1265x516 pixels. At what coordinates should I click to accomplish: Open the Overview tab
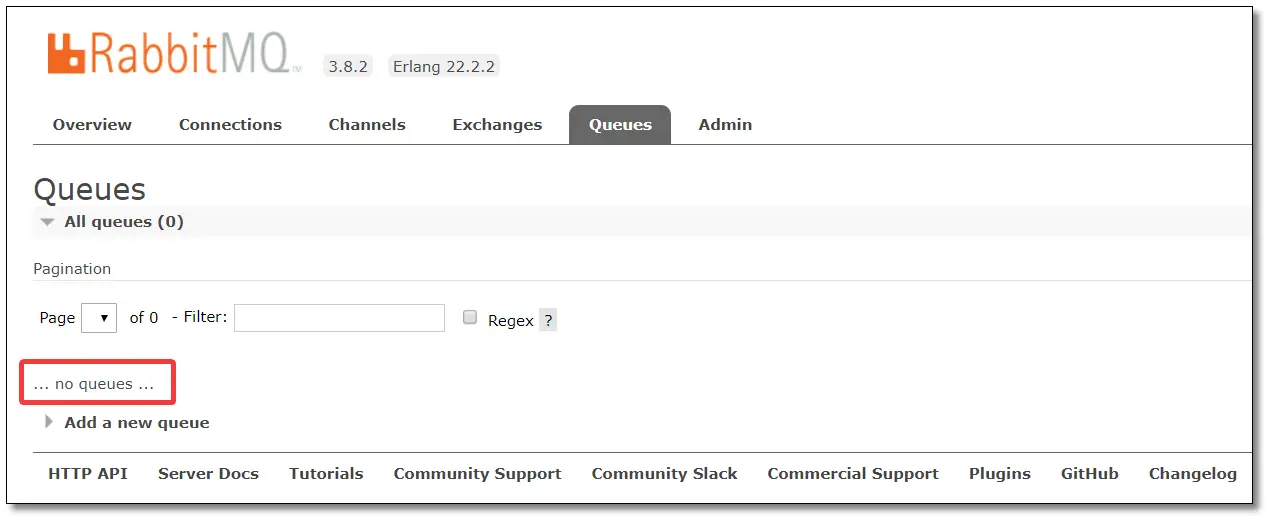(x=92, y=125)
